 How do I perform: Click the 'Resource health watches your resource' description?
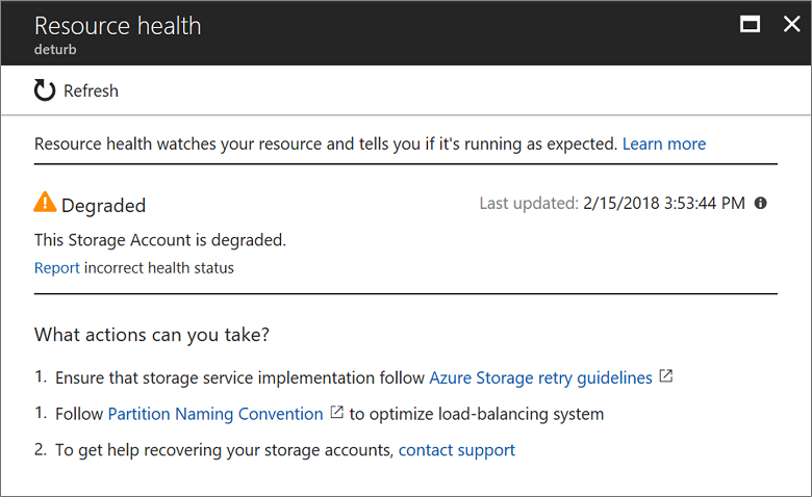click(325, 144)
